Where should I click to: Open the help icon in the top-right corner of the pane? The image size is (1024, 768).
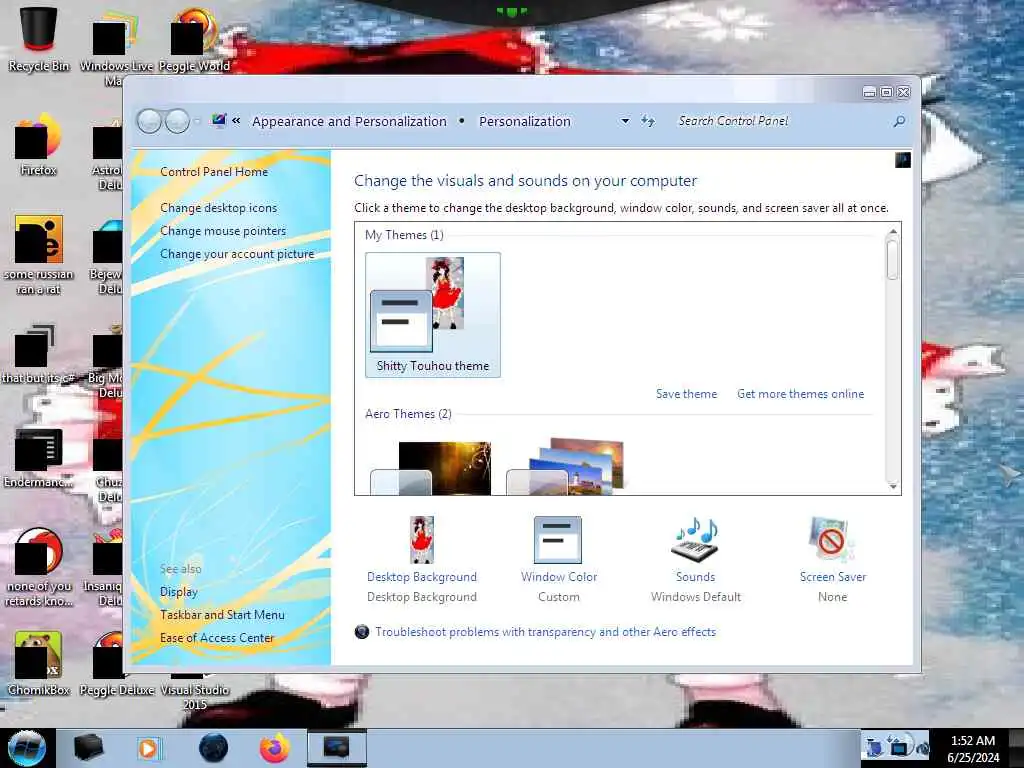903,160
